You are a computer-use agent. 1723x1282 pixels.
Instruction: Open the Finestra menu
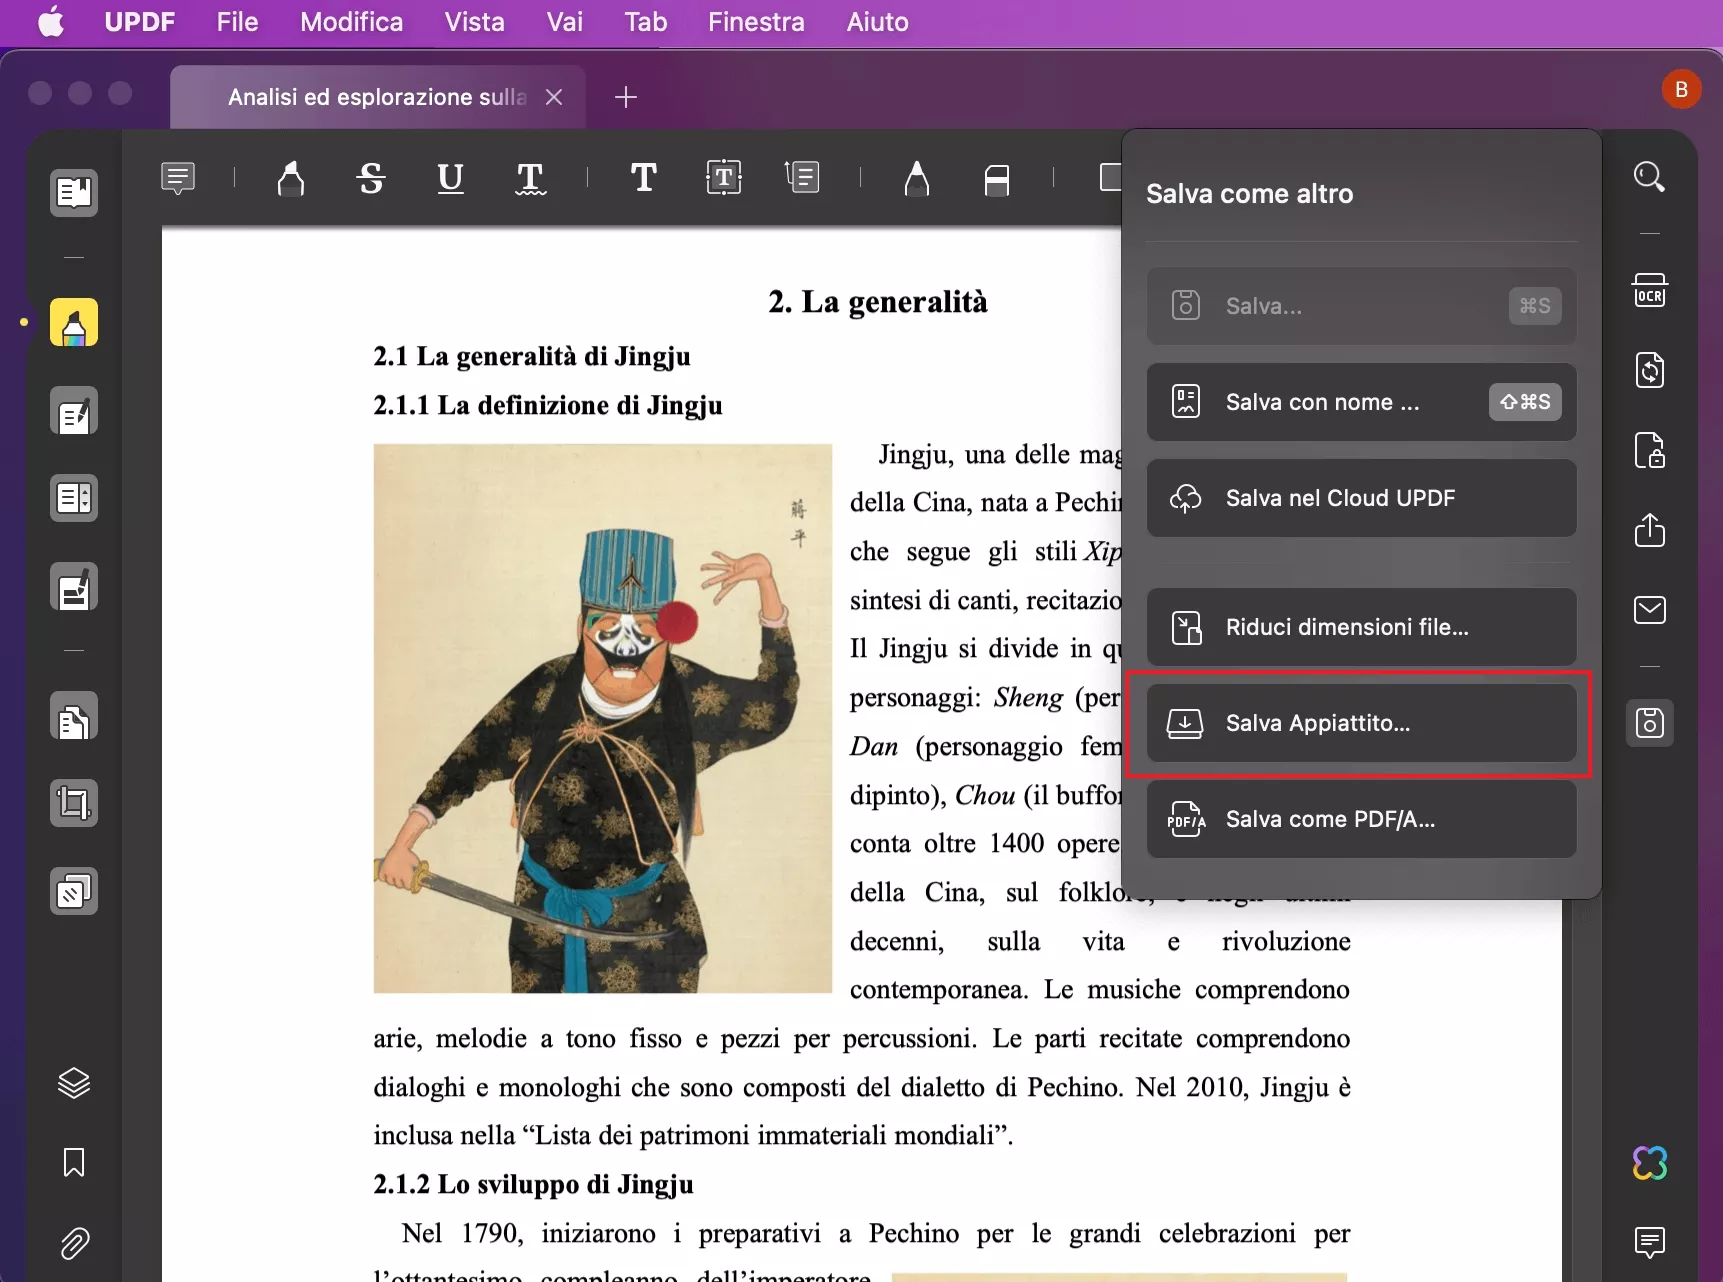pos(756,22)
